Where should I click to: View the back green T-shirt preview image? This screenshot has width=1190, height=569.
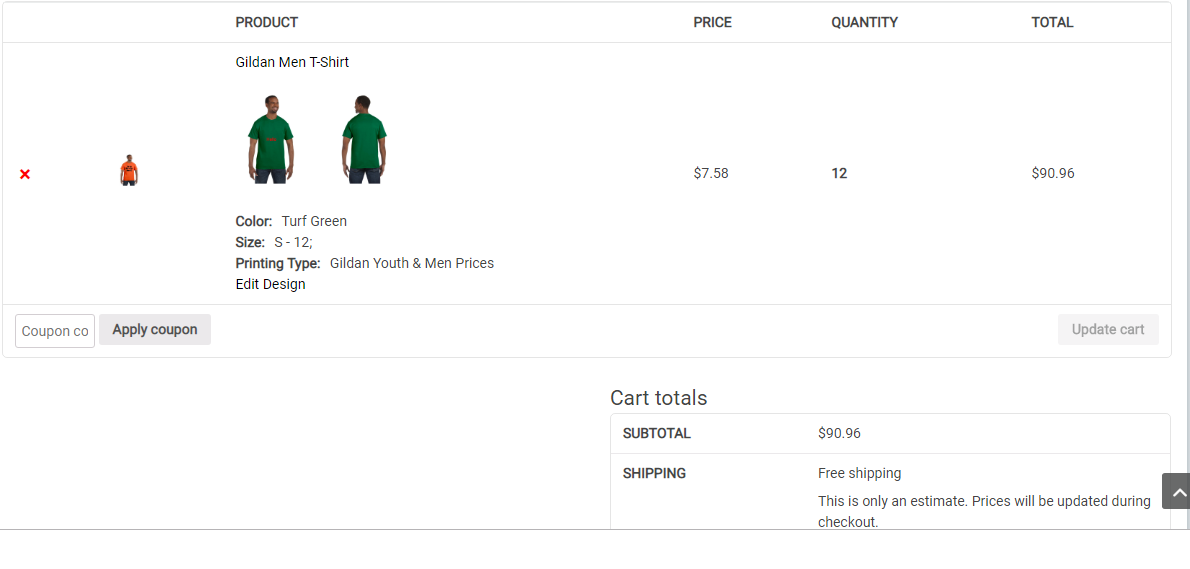pyautogui.click(x=364, y=140)
